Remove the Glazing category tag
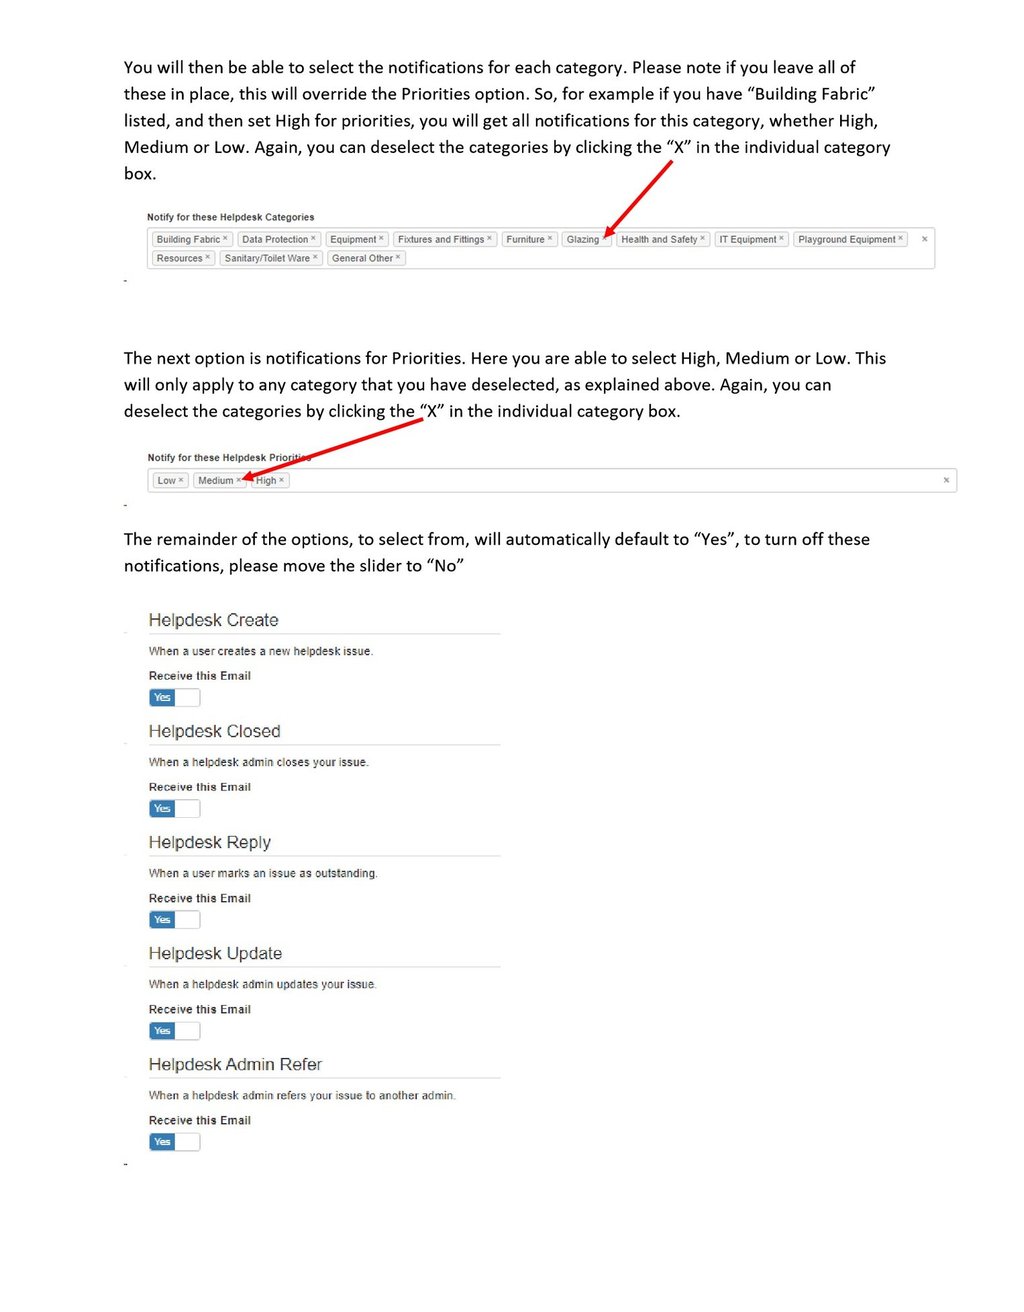The image size is (1024, 1312). pos(605,239)
